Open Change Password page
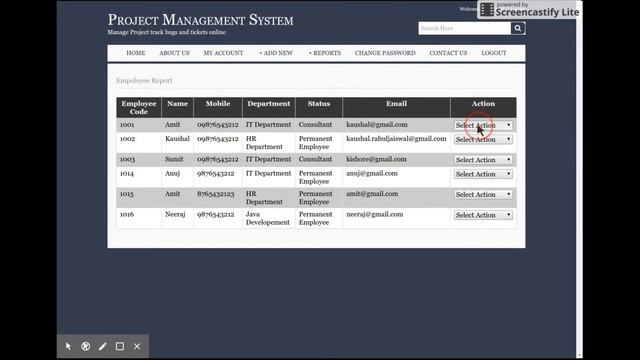This screenshot has width=640, height=360. (385, 53)
